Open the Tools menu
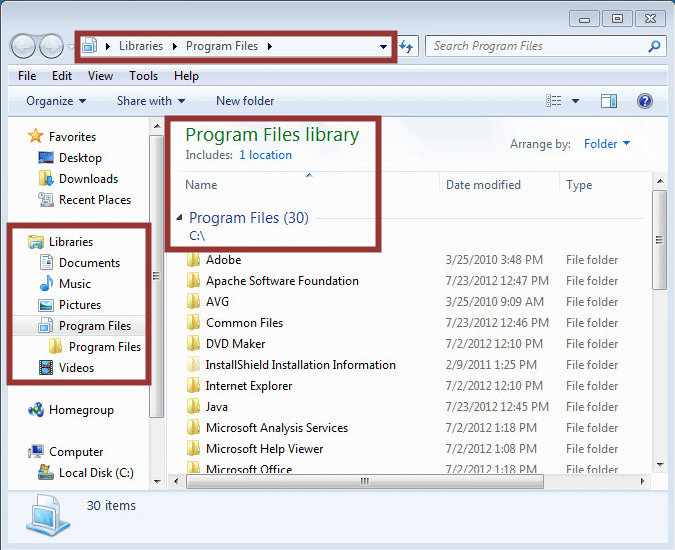The image size is (675, 550). [x=143, y=76]
